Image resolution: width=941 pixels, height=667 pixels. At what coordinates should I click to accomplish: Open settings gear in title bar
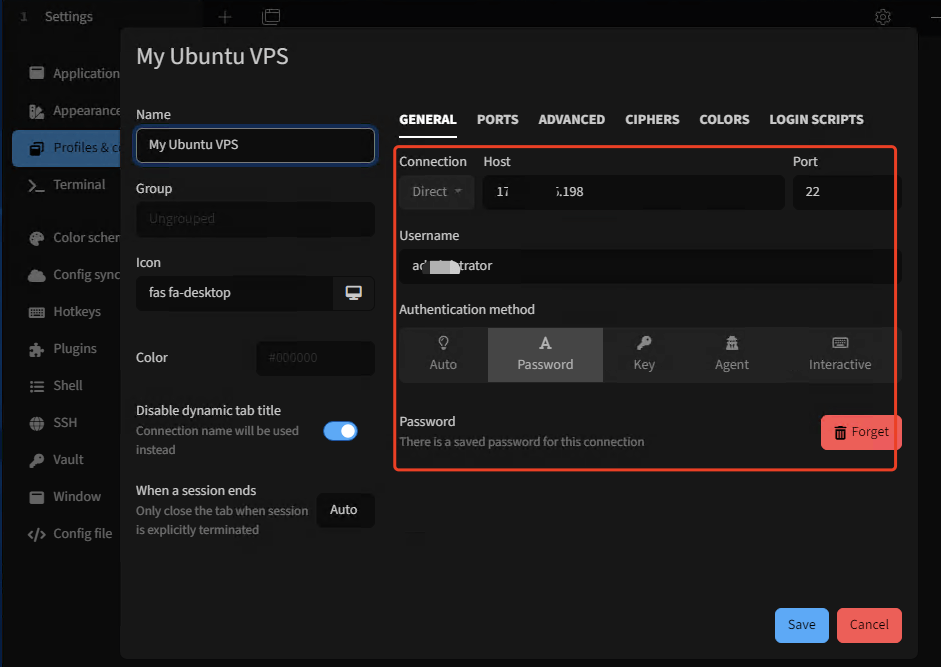(x=882, y=17)
